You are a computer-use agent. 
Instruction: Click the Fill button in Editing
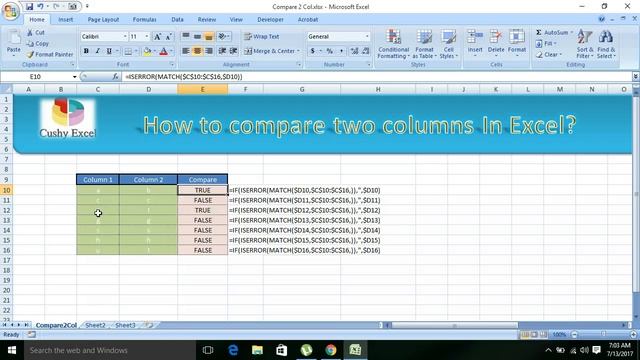point(546,43)
